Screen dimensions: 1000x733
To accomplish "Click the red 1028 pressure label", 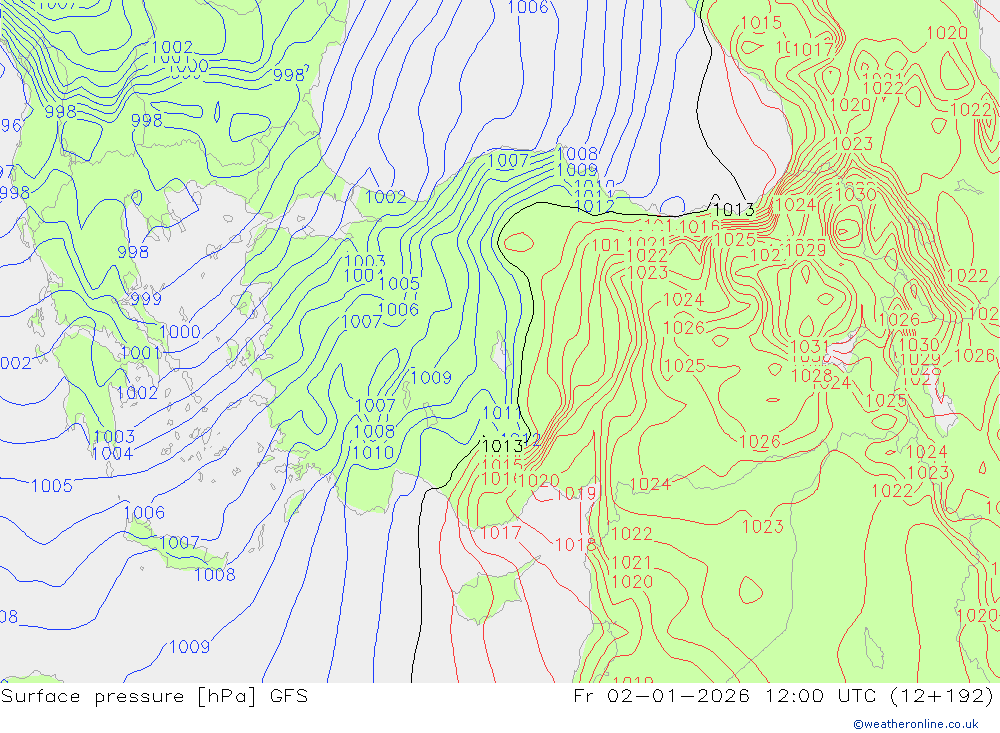I will tap(811, 375).
